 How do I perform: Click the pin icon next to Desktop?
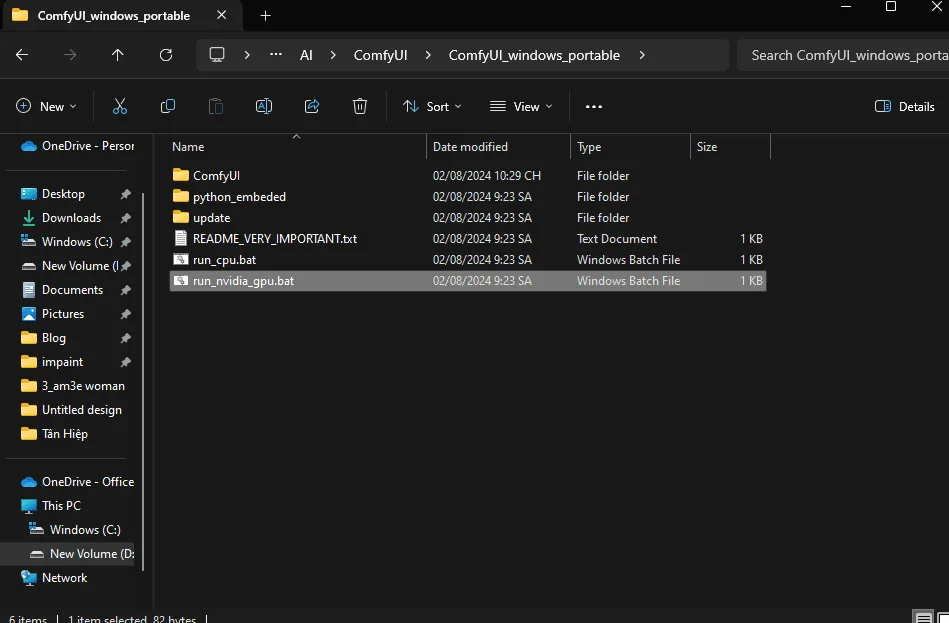pos(125,194)
